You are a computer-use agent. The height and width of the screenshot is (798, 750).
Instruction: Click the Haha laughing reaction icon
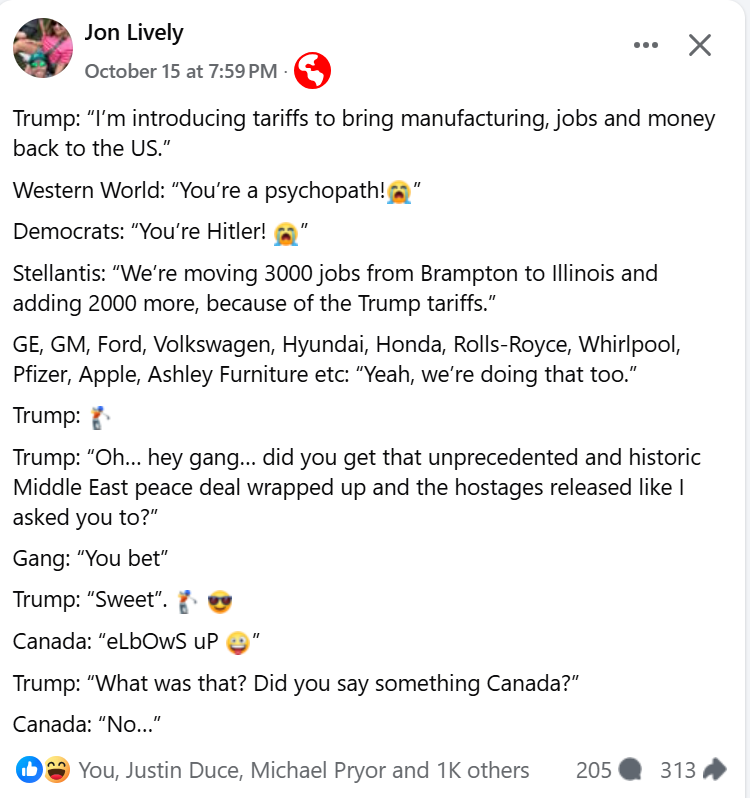(56, 769)
